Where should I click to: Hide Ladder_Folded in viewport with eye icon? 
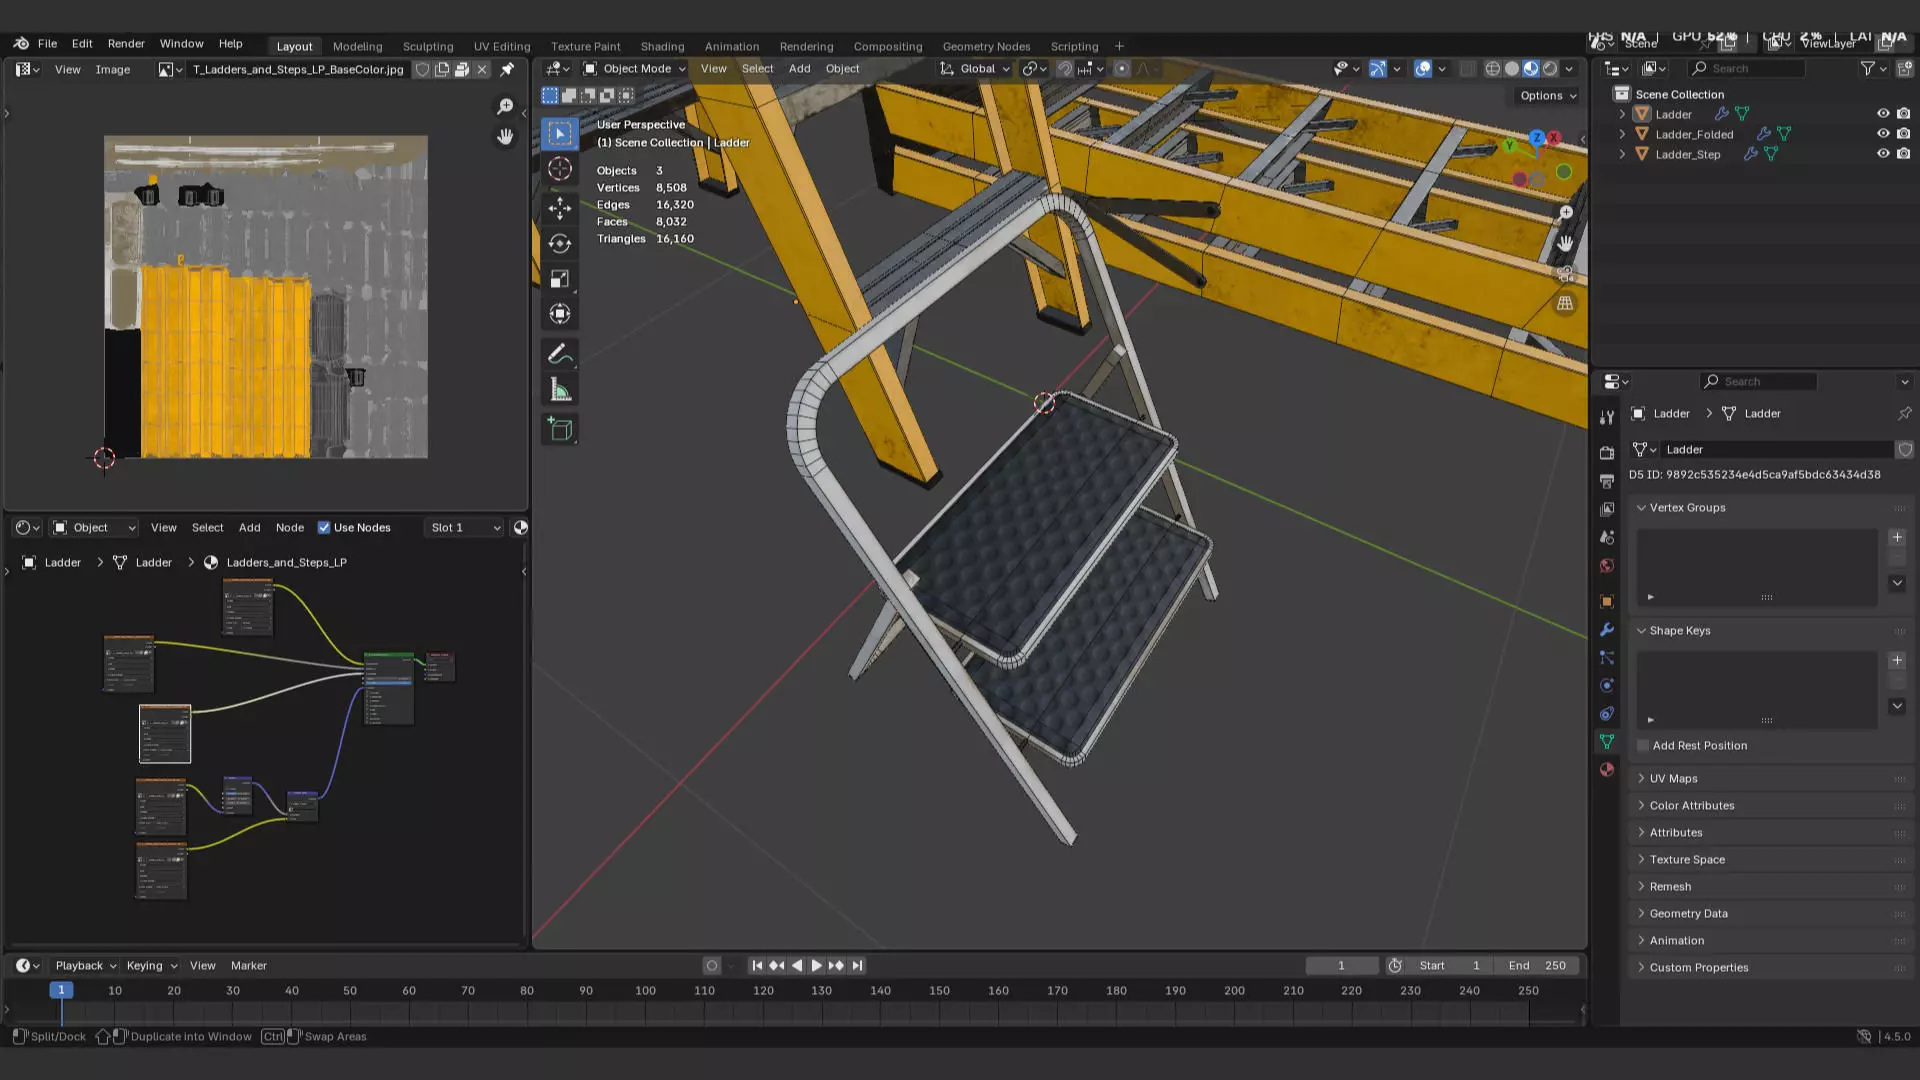click(1883, 134)
